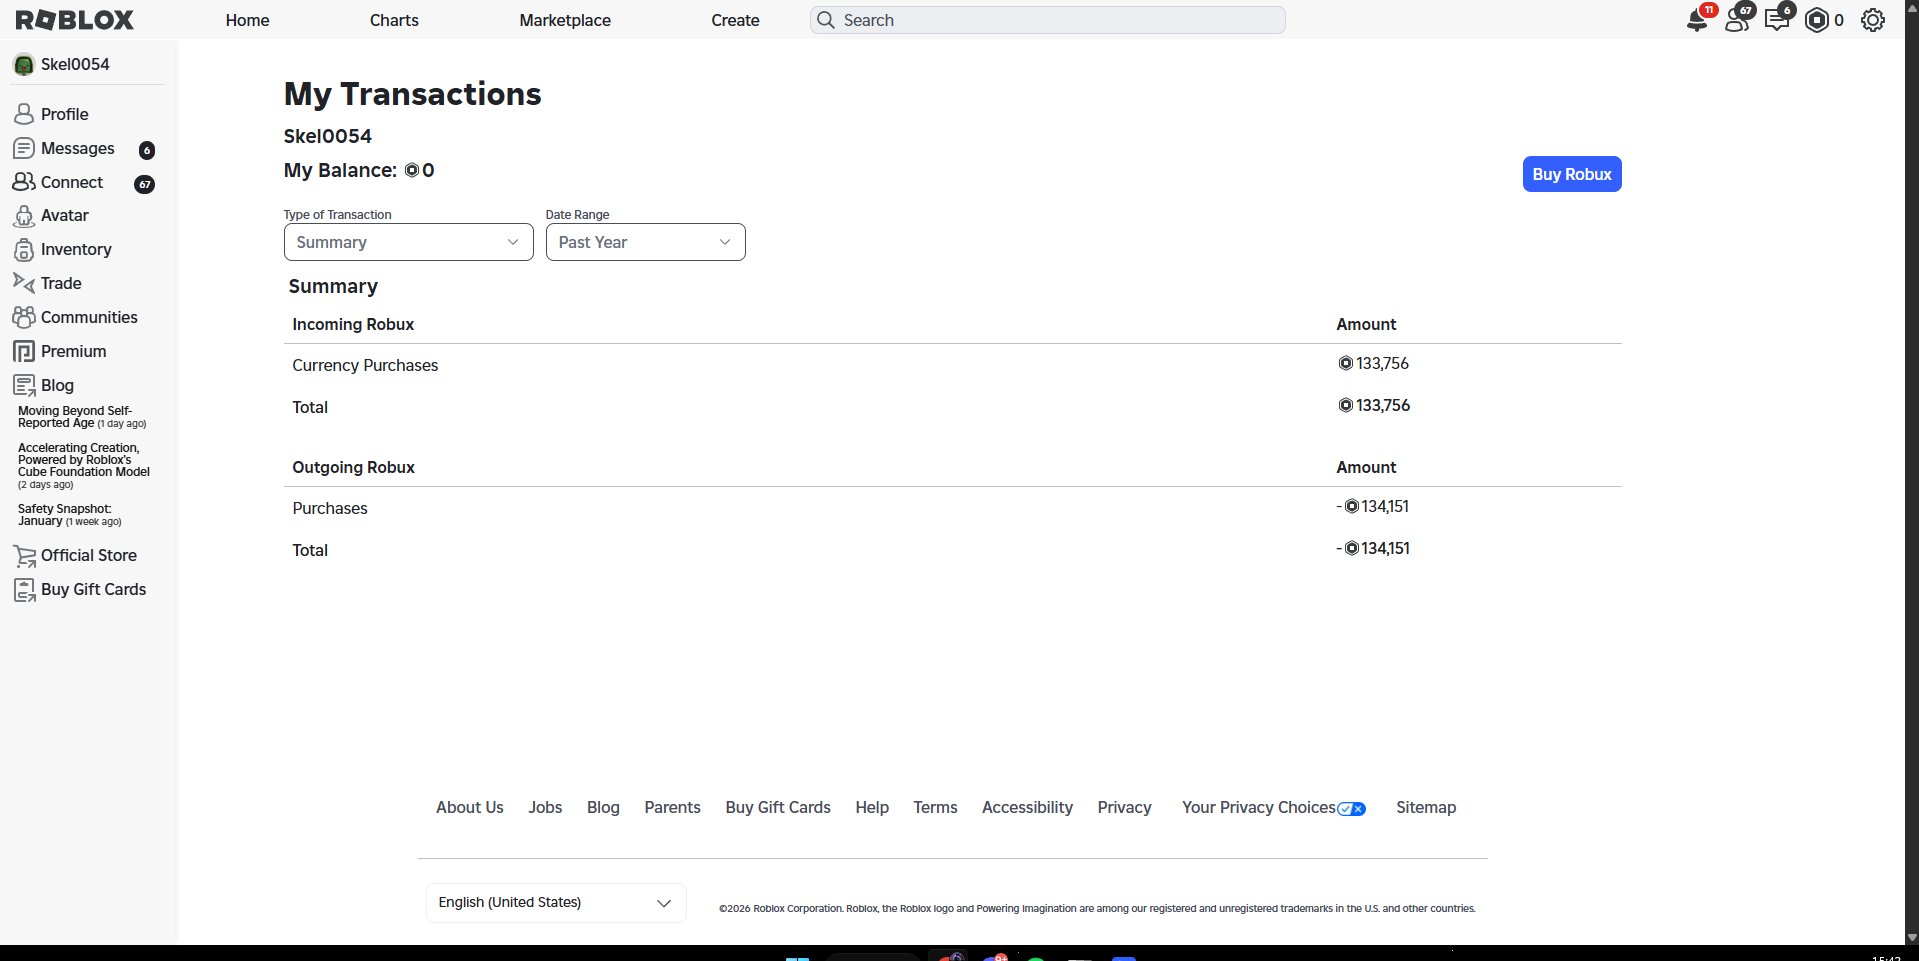Screen dimensions: 1919x961
Task: Open Avatar from the sidebar
Action: pos(64,216)
